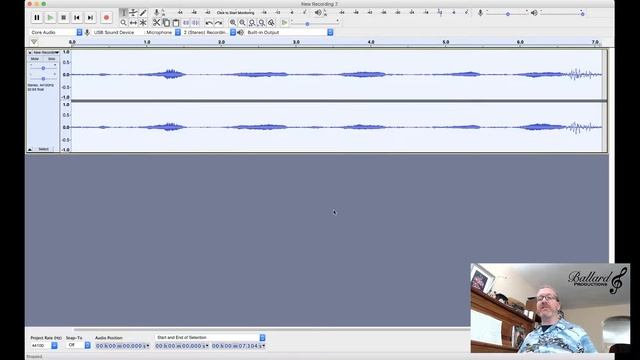This screenshot has width=640, height=360.
Task: Click the Audio Position time field
Action: point(122,346)
